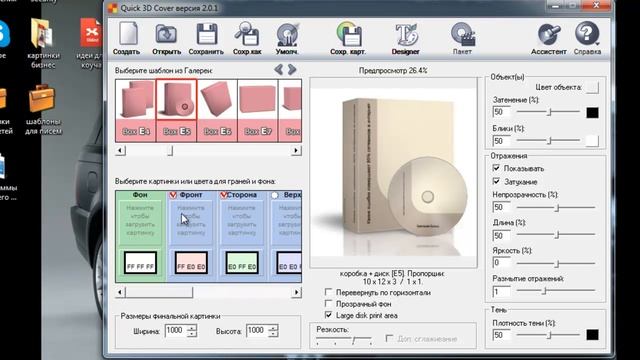Open the Справка help icon
This screenshot has height=360, width=640.
[587, 38]
